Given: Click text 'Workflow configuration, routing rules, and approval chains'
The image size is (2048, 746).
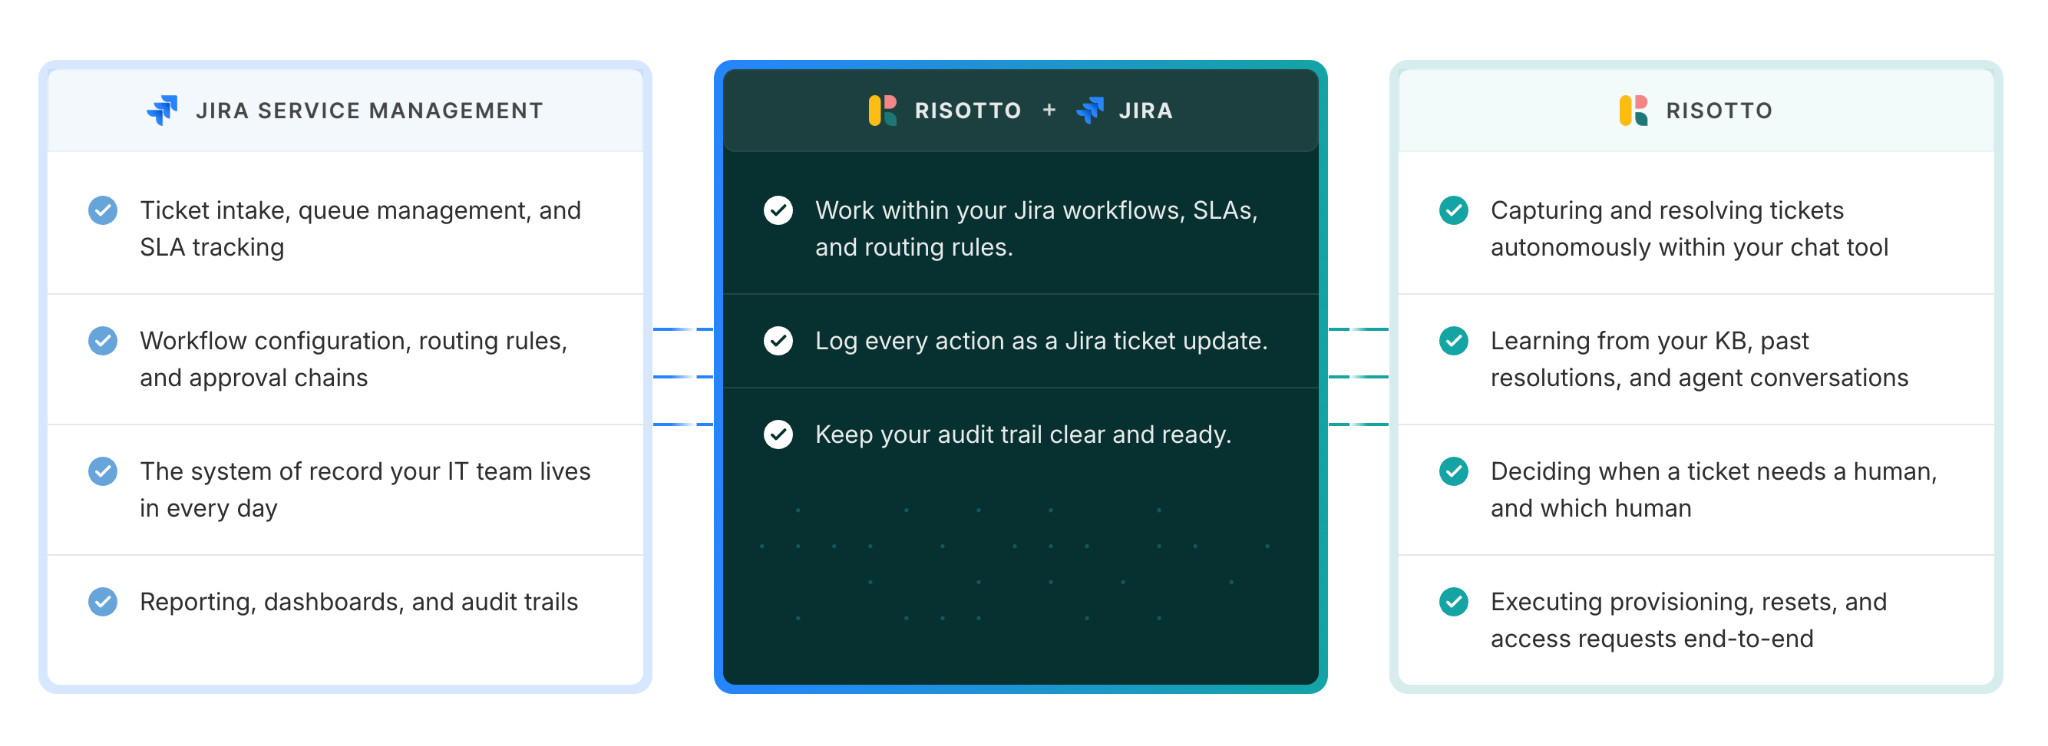Looking at the screenshot, I should [x=354, y=359].
